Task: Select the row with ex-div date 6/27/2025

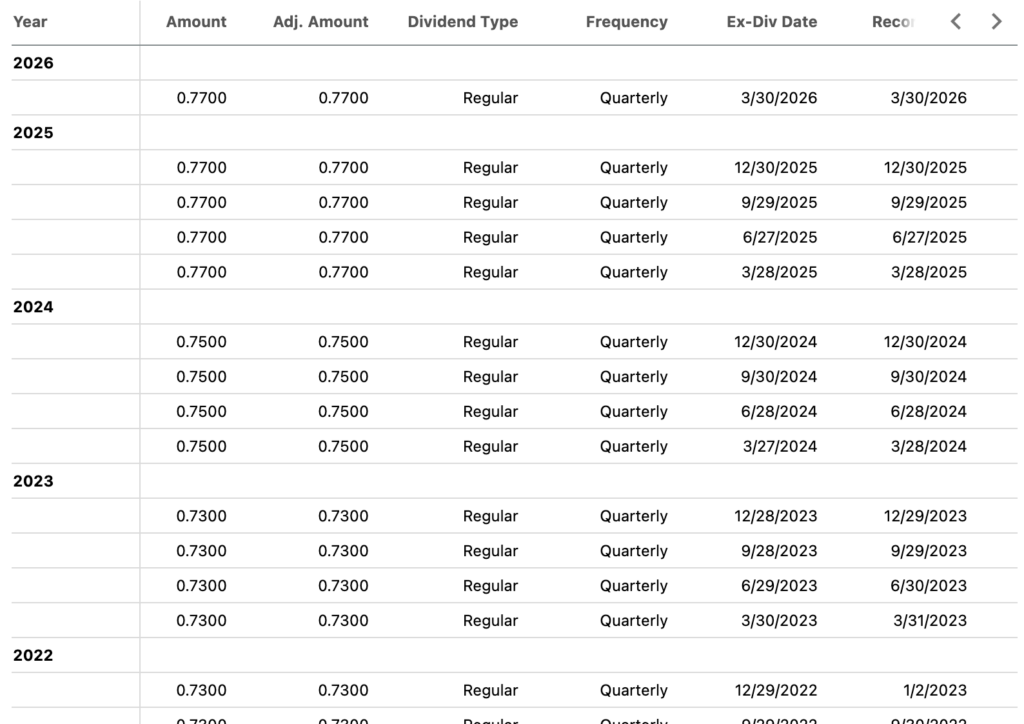Action: coord(515,238)
